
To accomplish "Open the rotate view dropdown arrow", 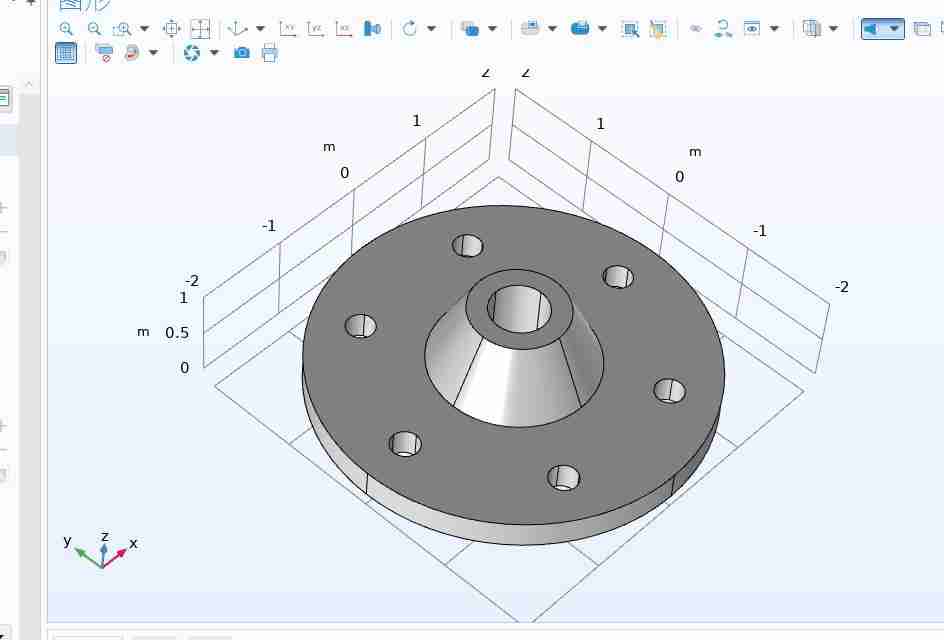I will (432, 29).
